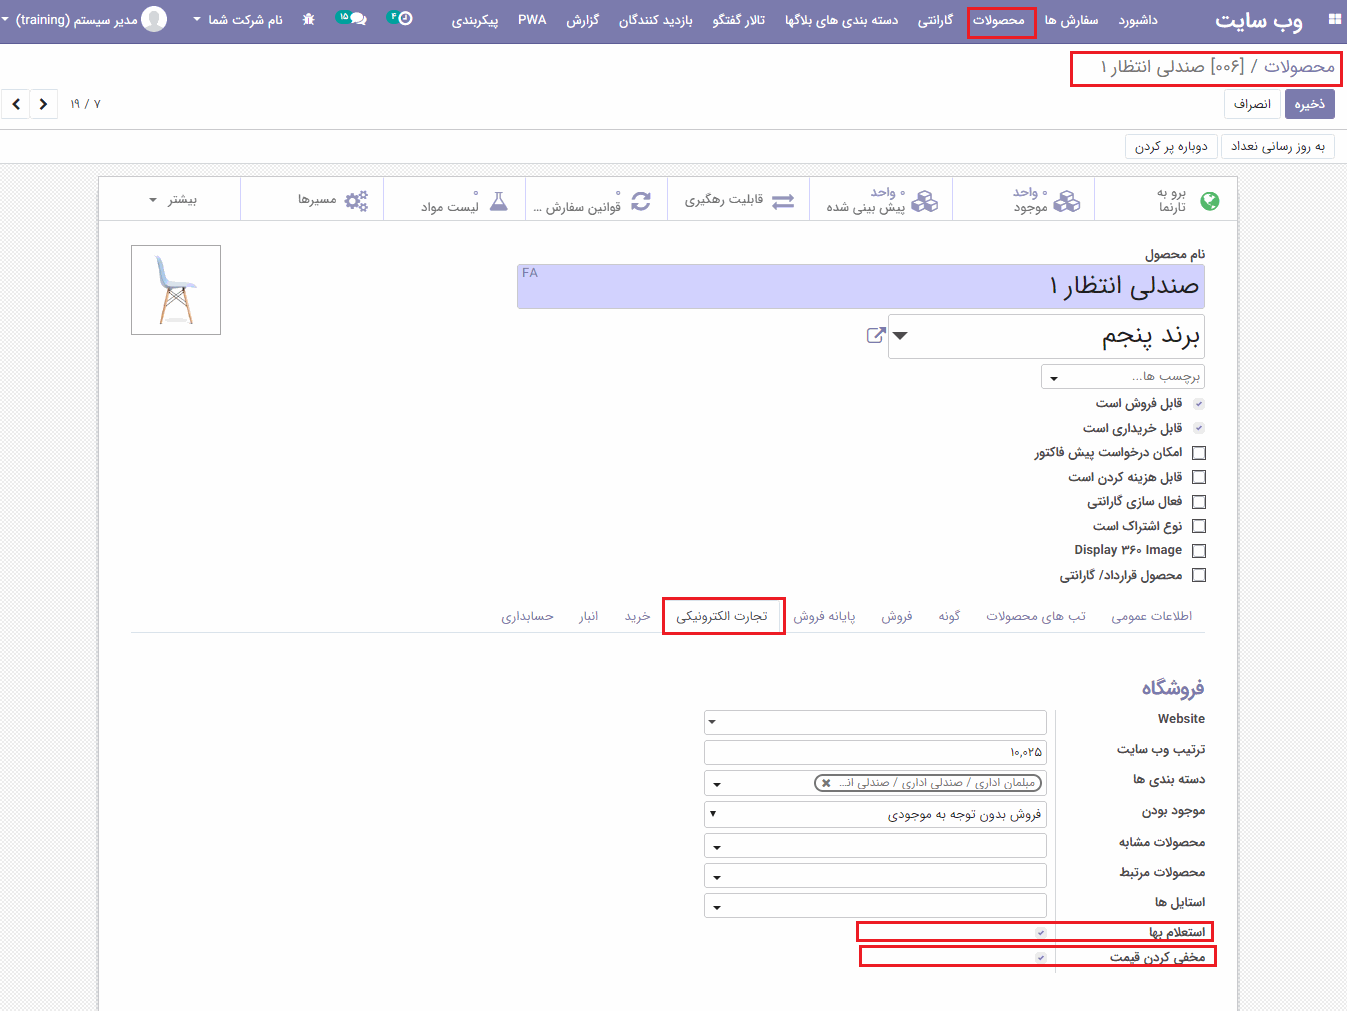Open the گزارش menu in navbar
This screenshot has height=1011, width=1347.
click(582, 20)
